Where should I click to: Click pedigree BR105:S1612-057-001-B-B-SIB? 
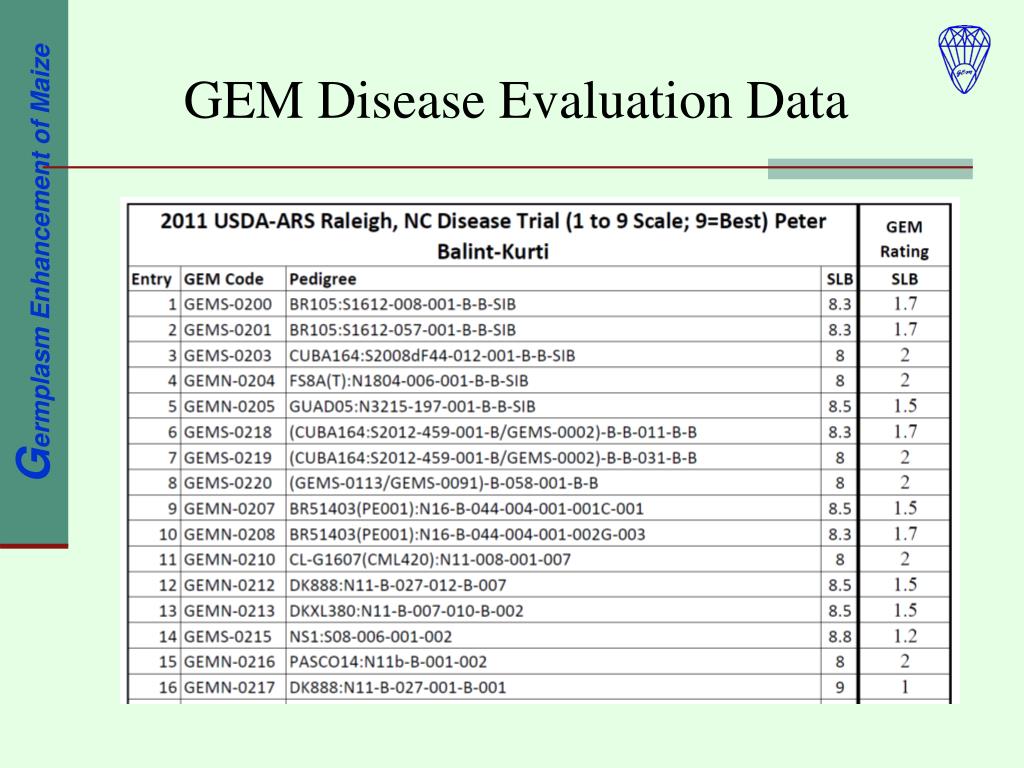(402, 330)
